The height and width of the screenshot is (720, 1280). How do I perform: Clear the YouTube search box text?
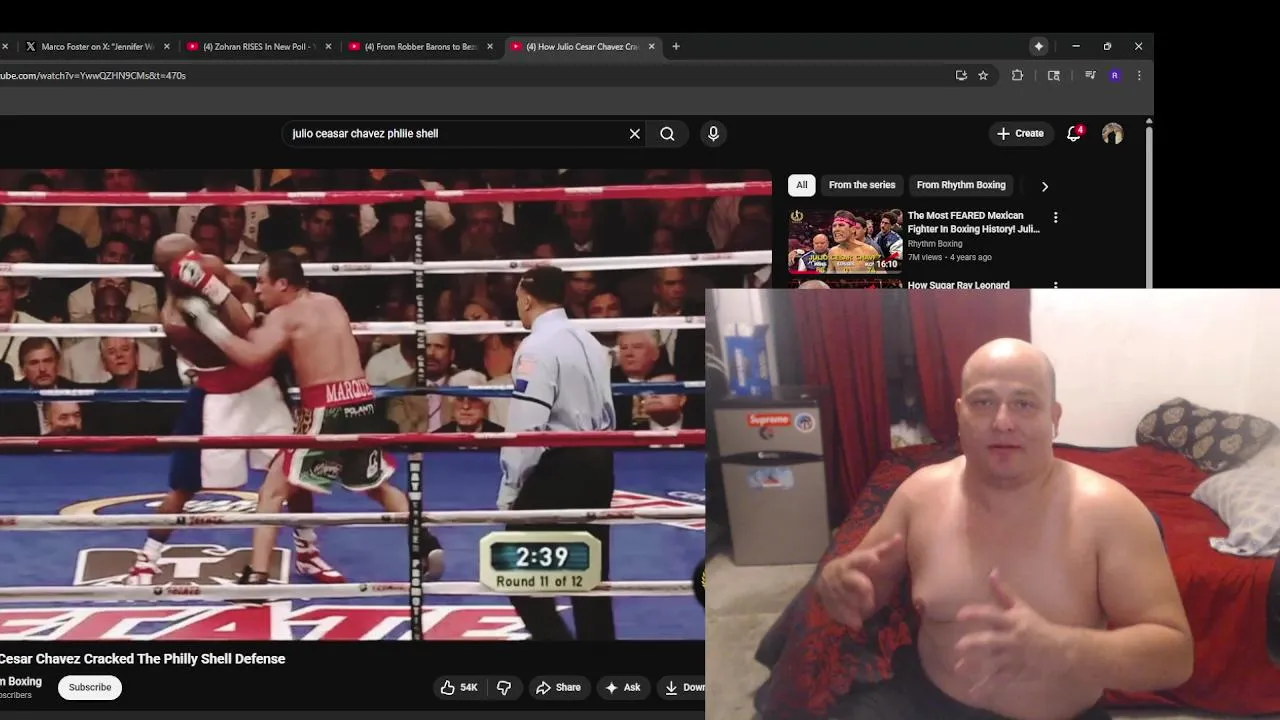pyautogui.click(x=634, y=134)
